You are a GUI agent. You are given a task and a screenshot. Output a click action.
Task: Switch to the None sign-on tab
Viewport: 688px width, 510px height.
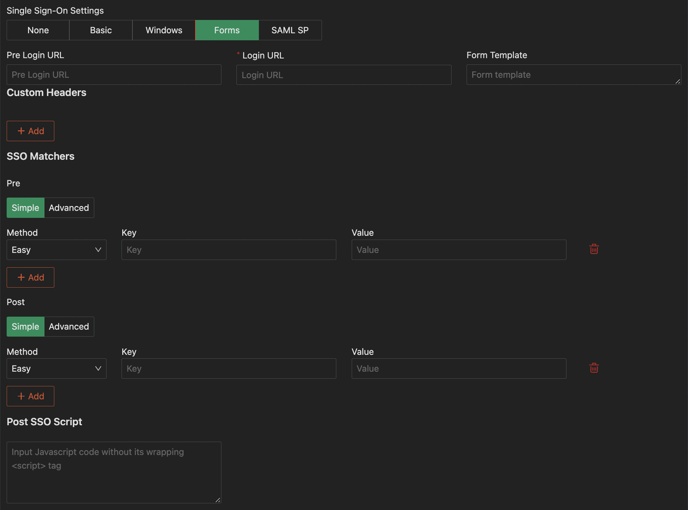[38, 30]
